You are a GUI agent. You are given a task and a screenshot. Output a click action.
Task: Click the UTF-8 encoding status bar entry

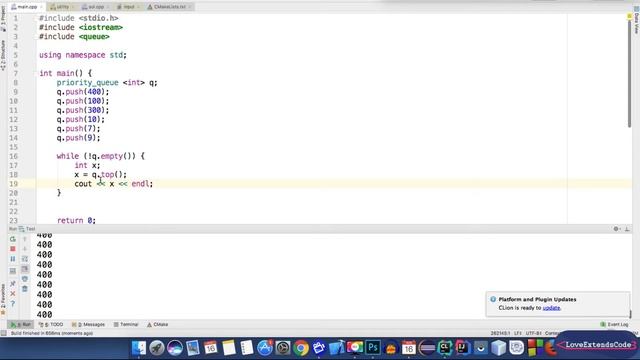point(533,333)
